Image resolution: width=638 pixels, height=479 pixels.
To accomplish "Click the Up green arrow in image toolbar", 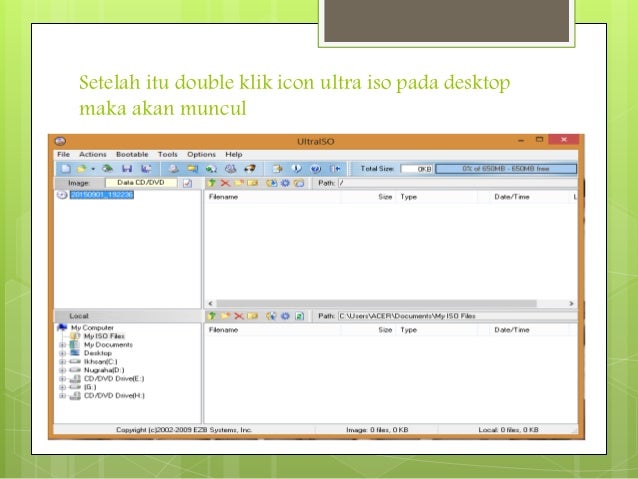I will pyautogui.click(x=211, y=183).
